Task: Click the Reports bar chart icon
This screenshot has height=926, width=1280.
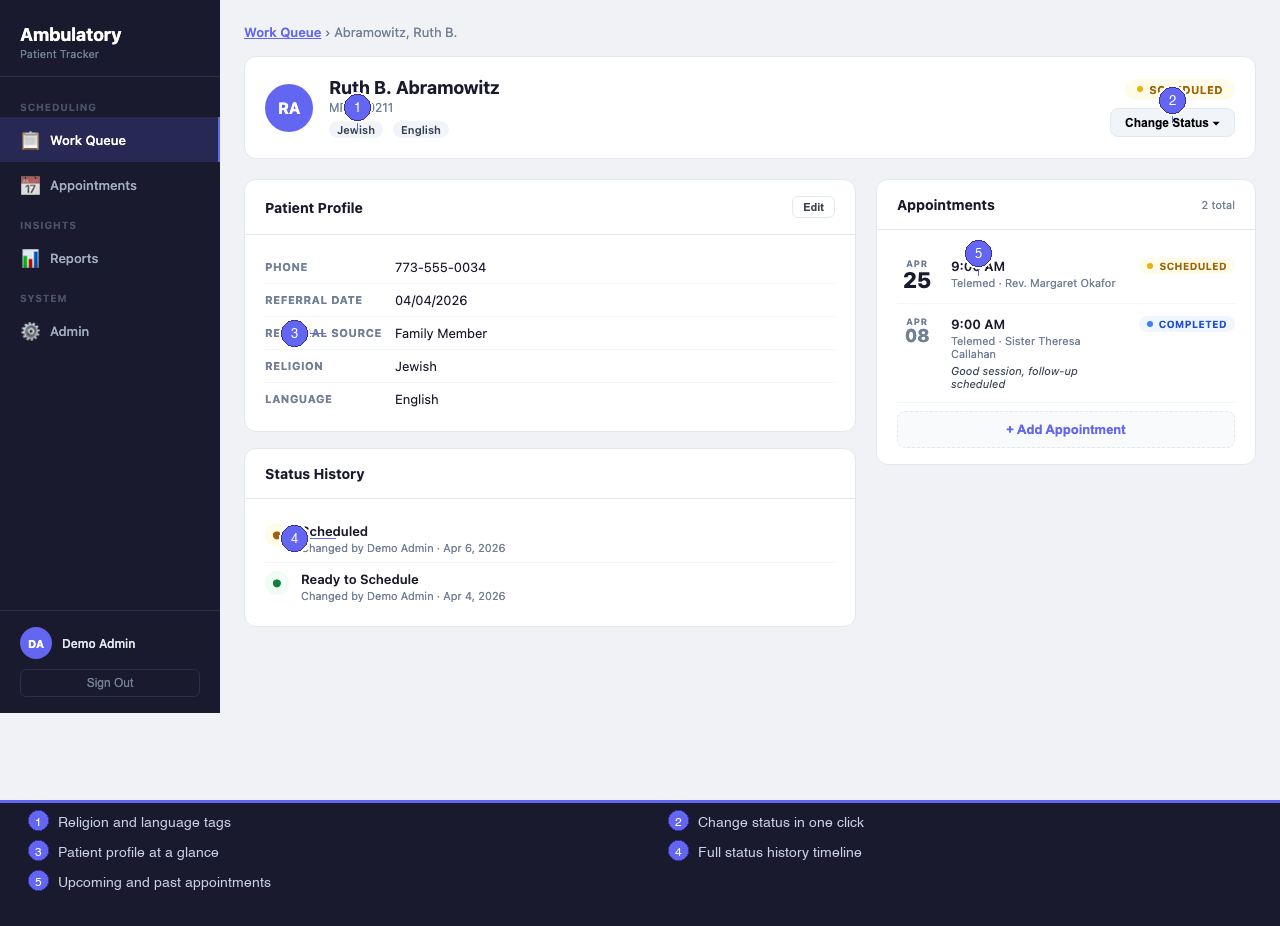Action: point(31,259)
